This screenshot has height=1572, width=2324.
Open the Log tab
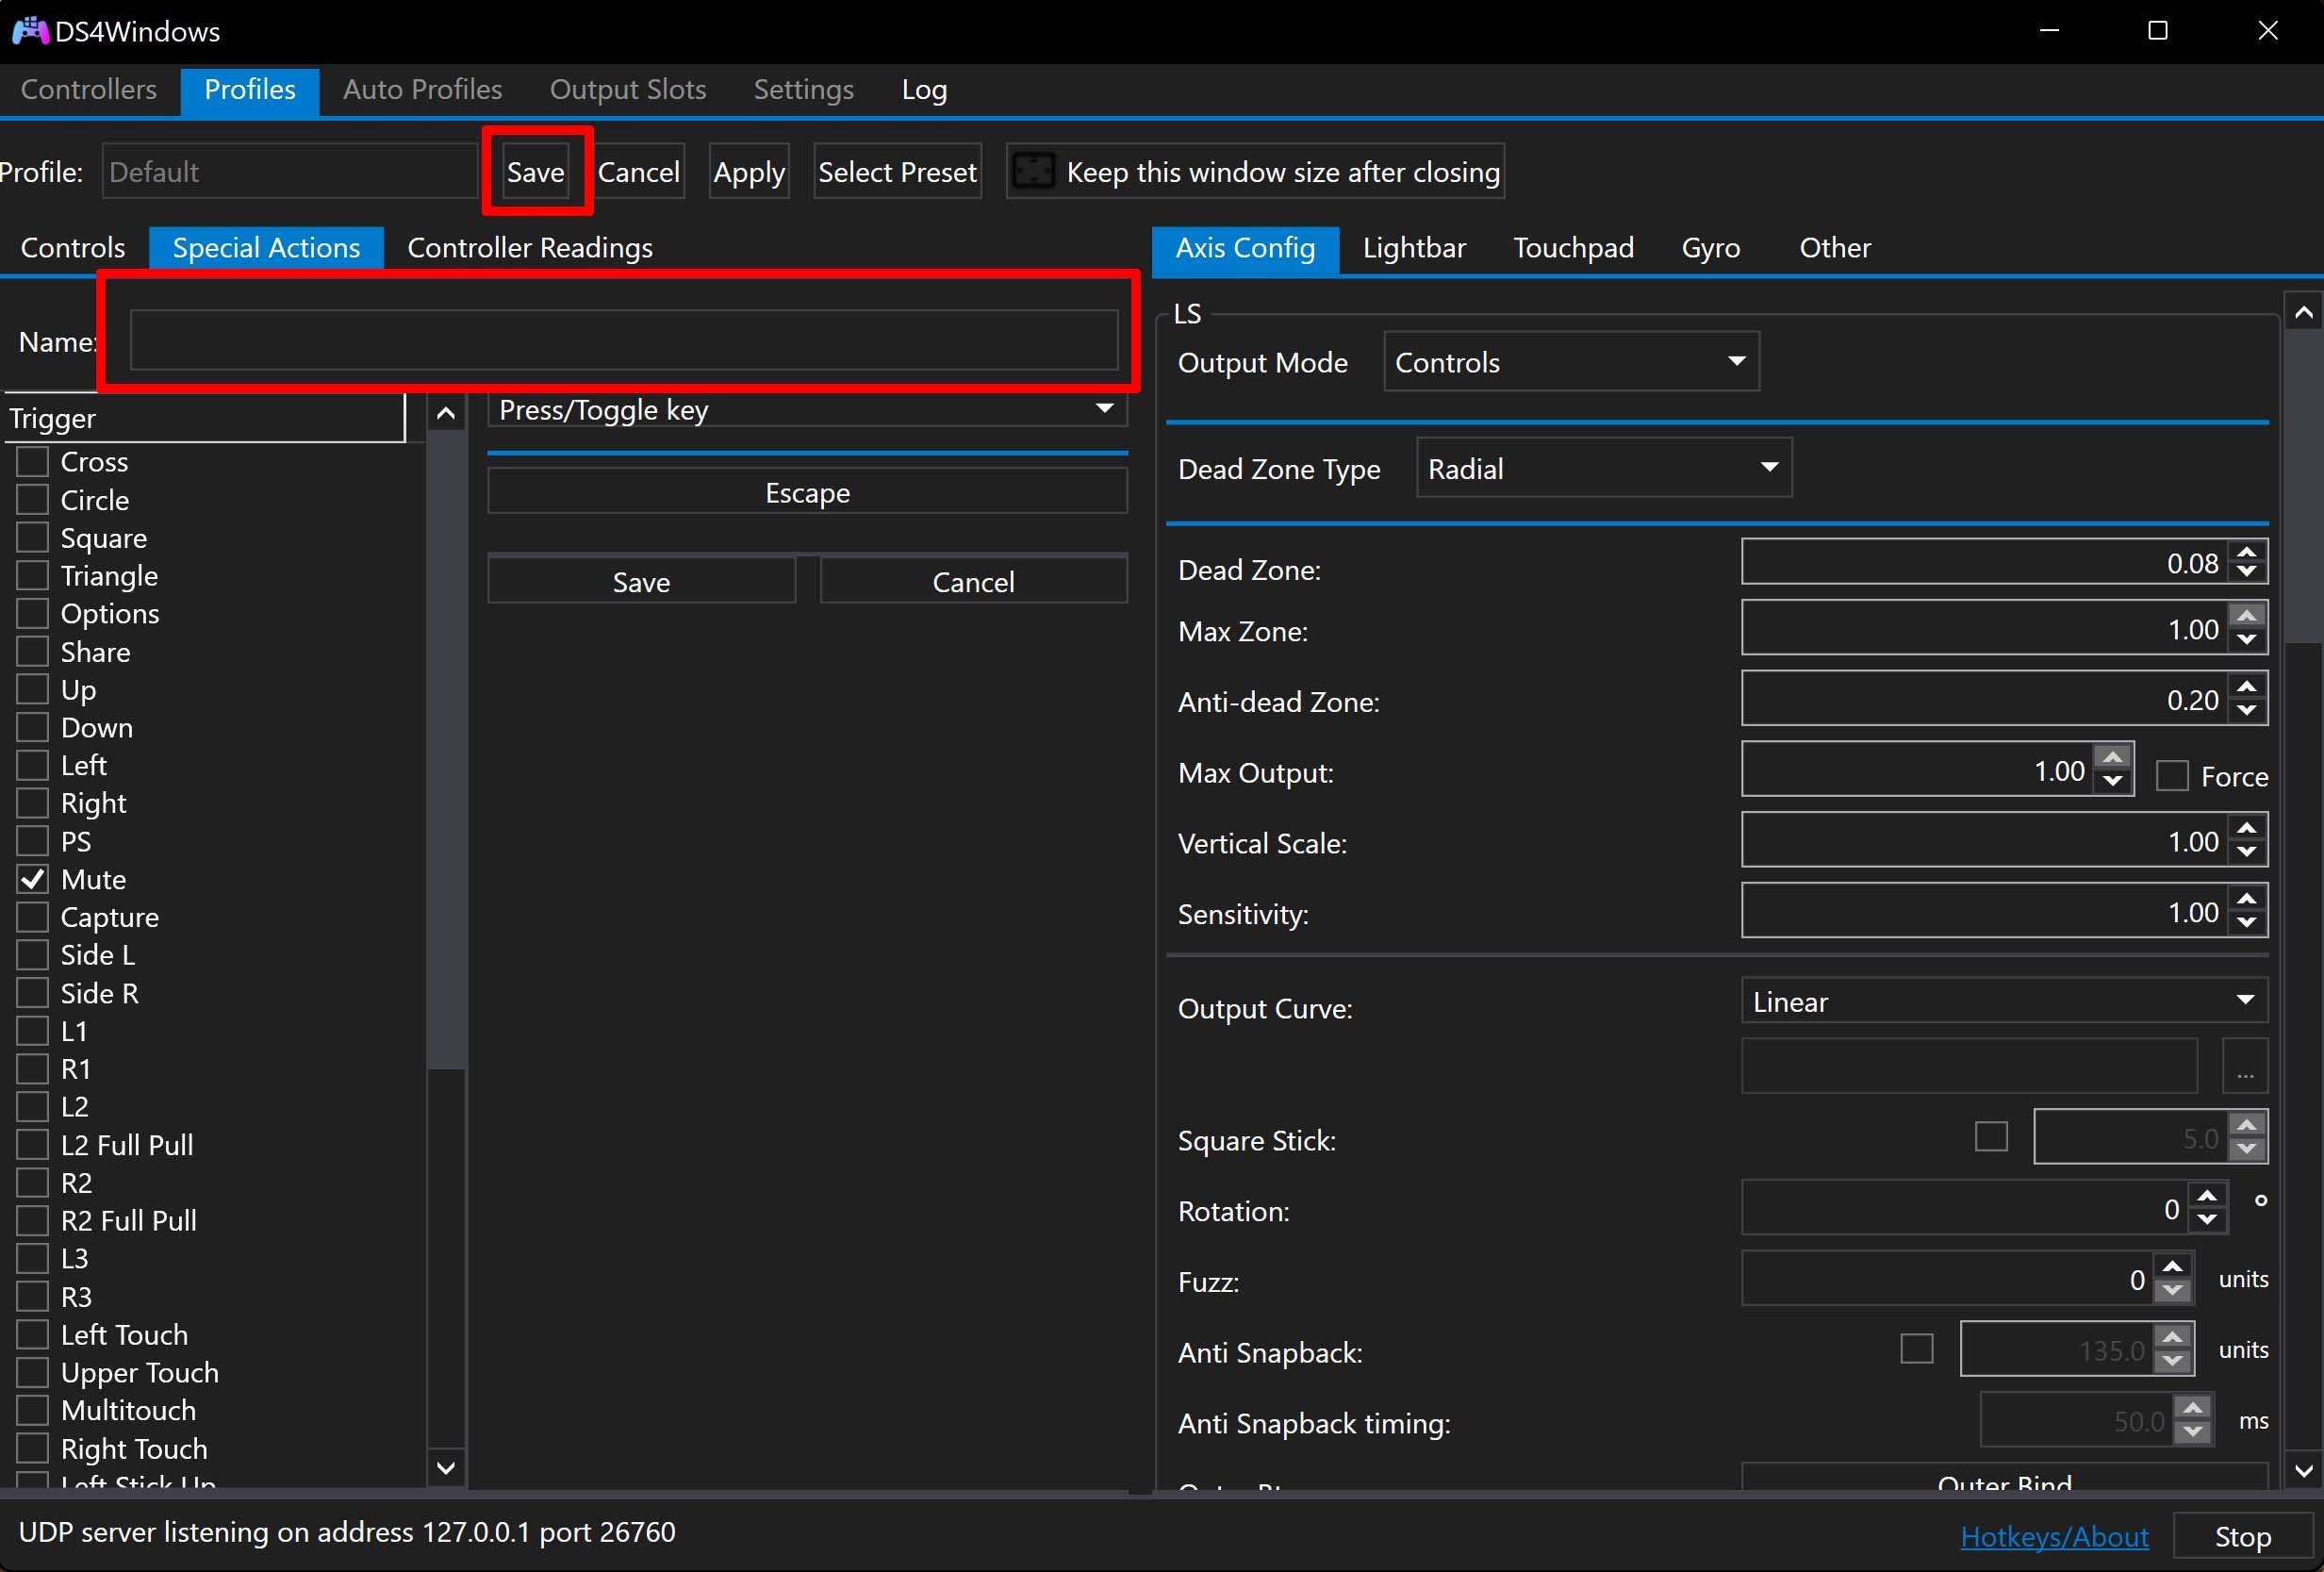coord(923,90)
